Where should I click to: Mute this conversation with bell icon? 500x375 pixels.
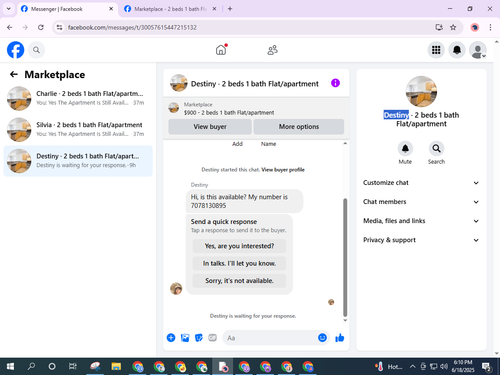tap(405, 149)
